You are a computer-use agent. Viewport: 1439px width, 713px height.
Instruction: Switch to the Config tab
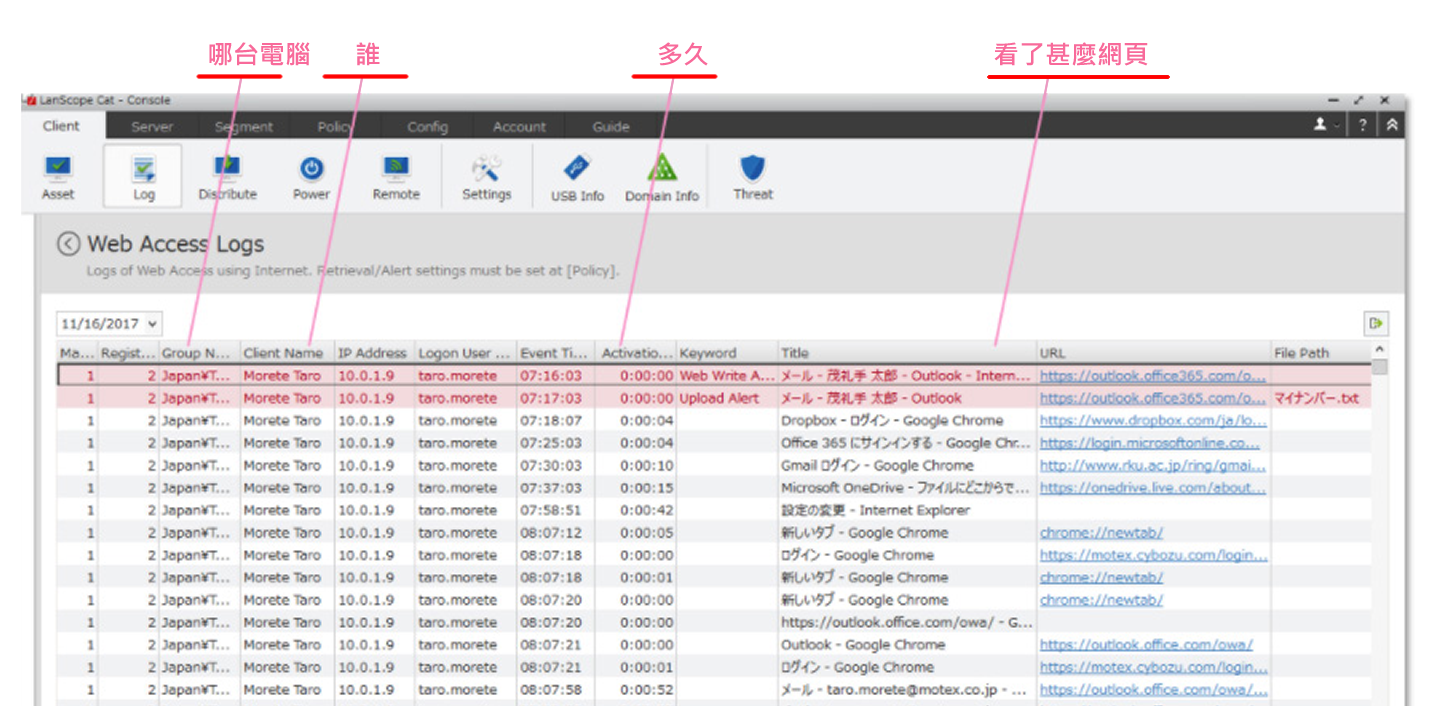coord(427,127)
